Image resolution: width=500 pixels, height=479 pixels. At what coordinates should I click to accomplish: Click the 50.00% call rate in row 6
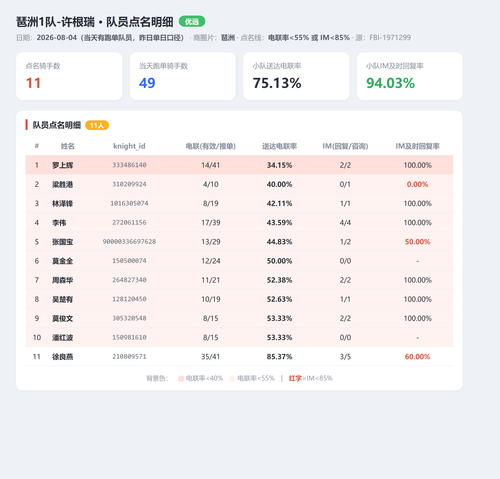pyautogui.click(x=279, y=261)
